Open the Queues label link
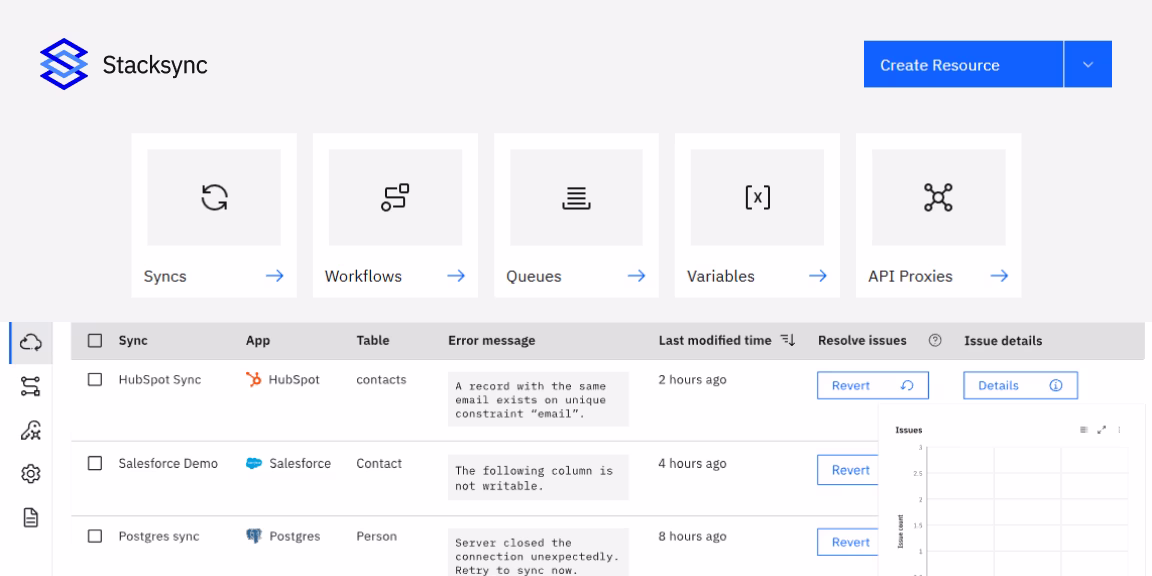The height and width of the screenshot is (576, 1152). tap(534, 277)
